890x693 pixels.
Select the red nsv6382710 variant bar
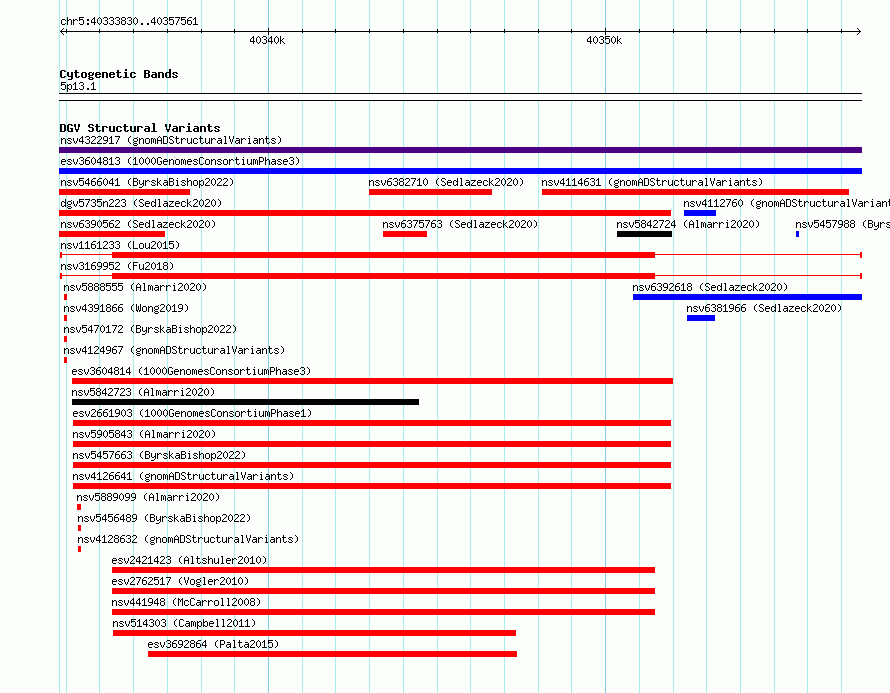coord(430,192)
